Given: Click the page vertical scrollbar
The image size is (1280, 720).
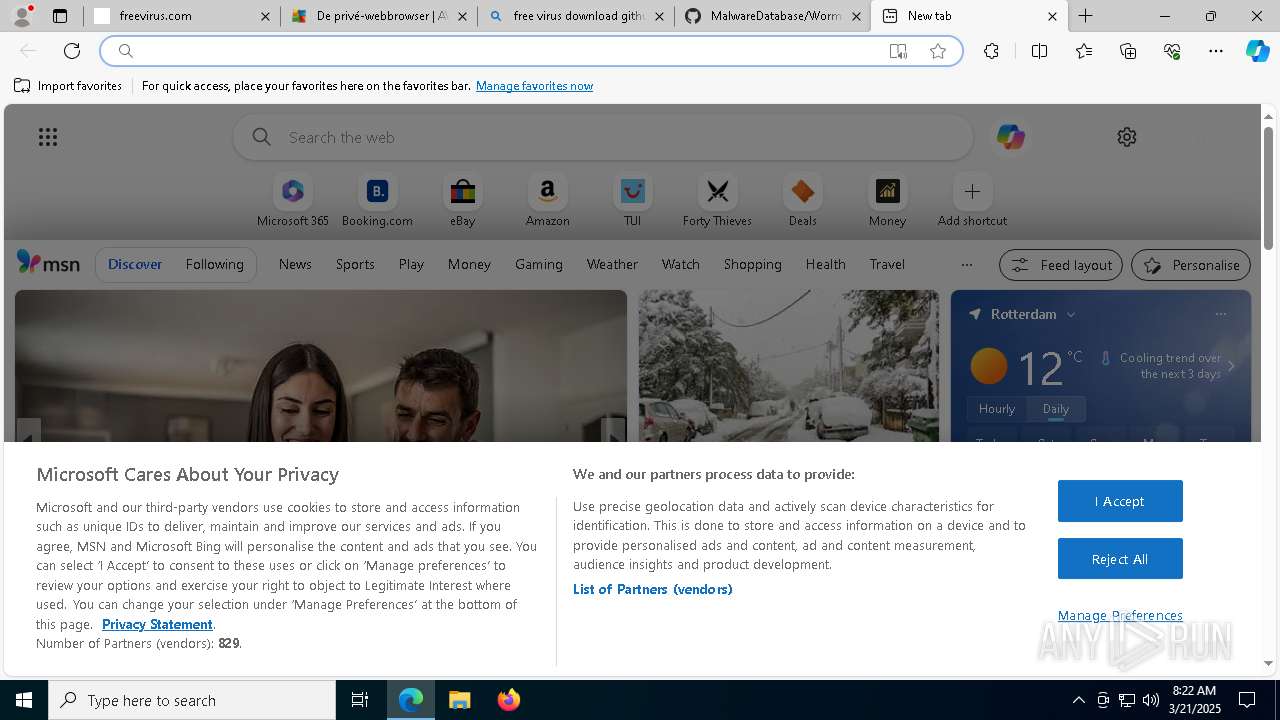Looking at the screenshot, I should click(x=1268, y=187).
